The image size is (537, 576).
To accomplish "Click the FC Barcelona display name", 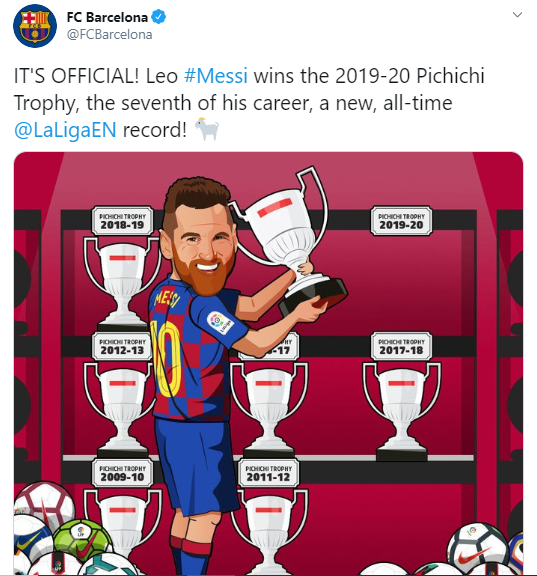I will (107, 17).
